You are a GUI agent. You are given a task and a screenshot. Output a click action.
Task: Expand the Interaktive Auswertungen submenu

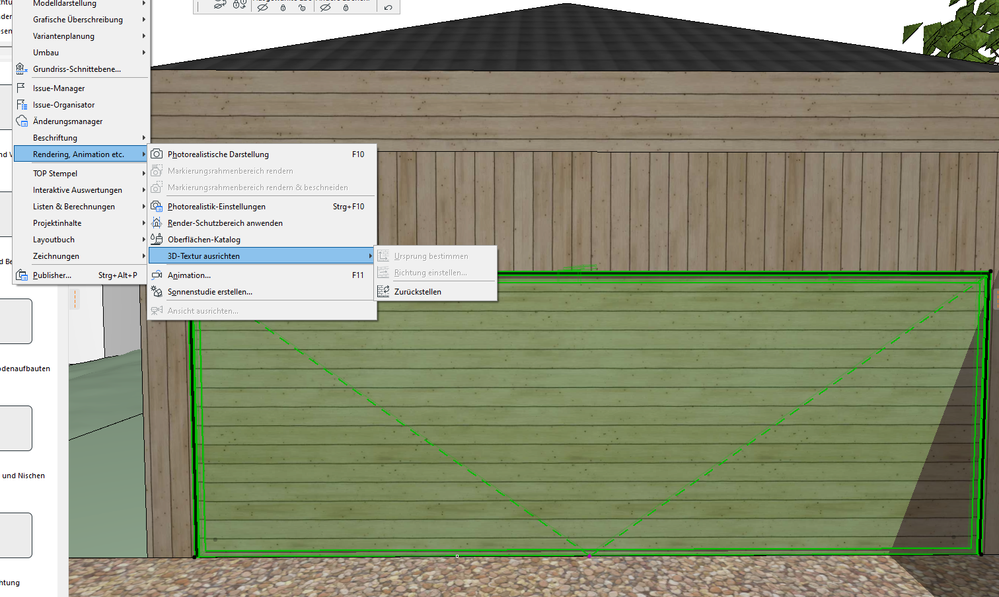coord(82,190)
